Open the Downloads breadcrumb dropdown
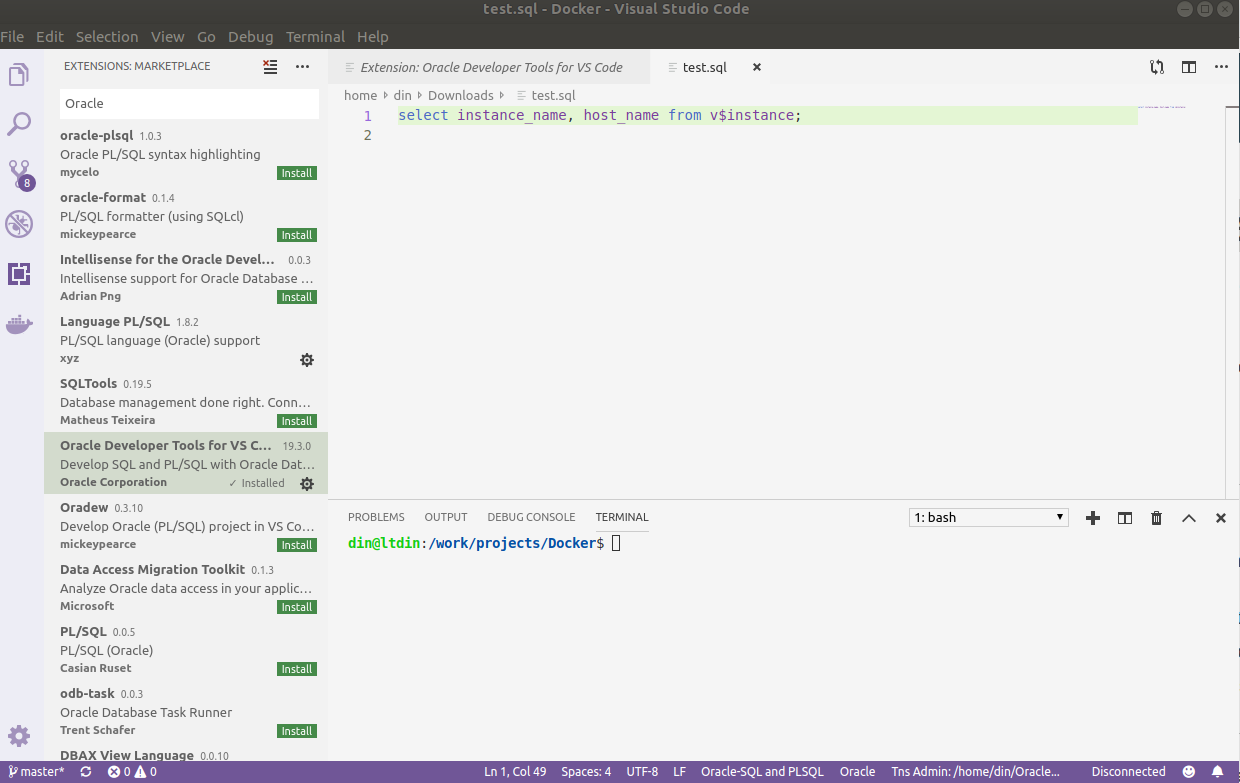Image resolution: width=1240 pixels, height=783 pixels. click(x=461, y=95)
